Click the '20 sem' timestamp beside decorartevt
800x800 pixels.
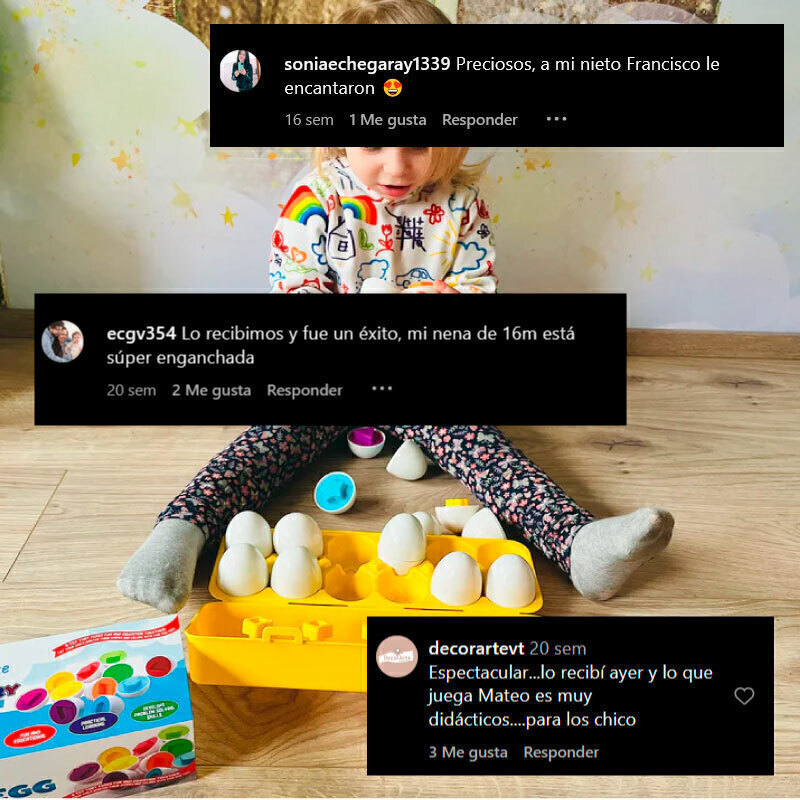click(x=558, y=648)
